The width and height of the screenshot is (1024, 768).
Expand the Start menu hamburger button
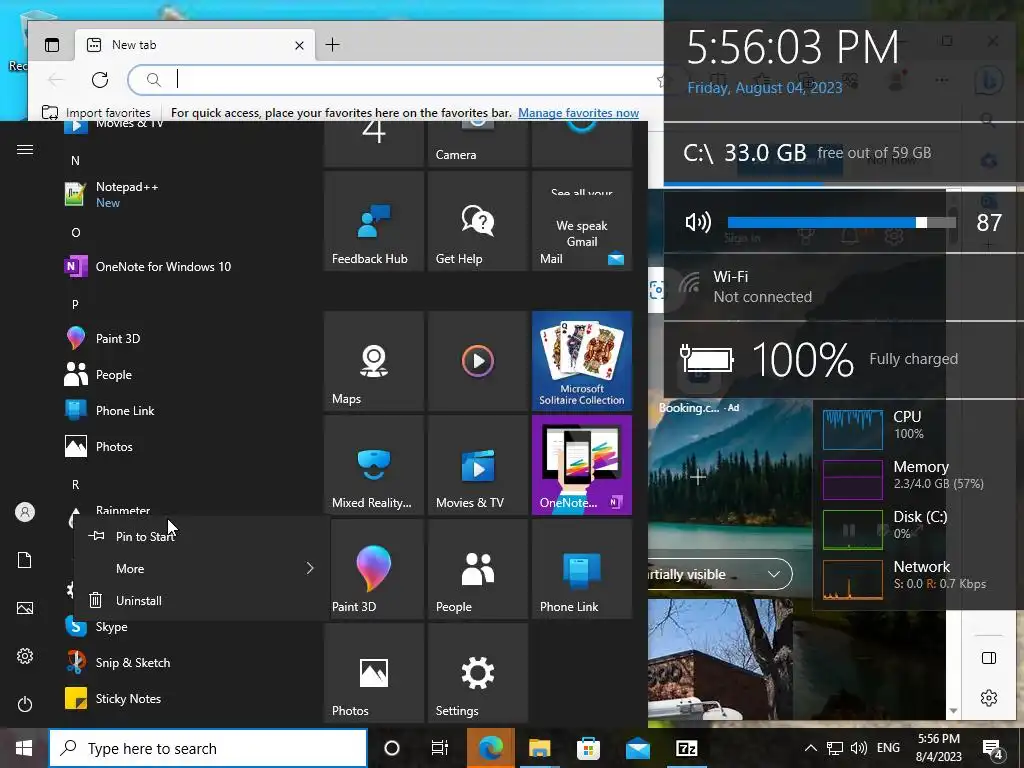(25, 150)
